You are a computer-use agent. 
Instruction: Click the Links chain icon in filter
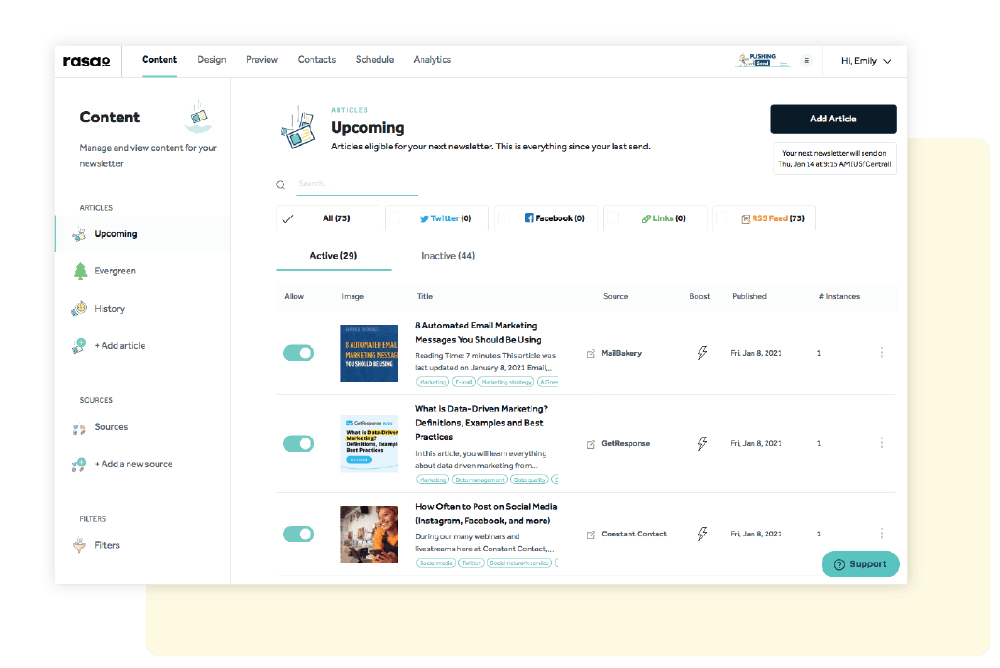coord(646,219)
